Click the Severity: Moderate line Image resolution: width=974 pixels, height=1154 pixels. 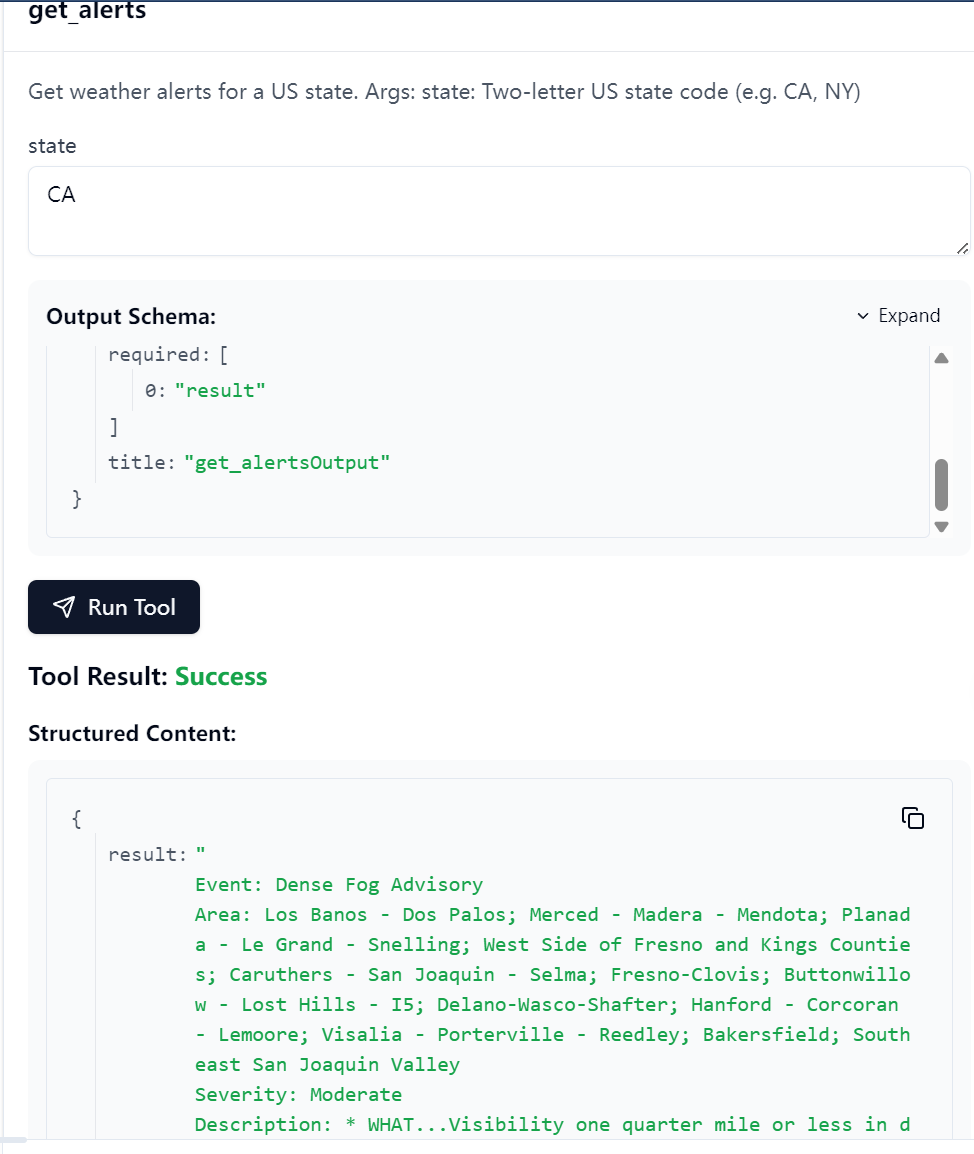(x=298, y=1094)
